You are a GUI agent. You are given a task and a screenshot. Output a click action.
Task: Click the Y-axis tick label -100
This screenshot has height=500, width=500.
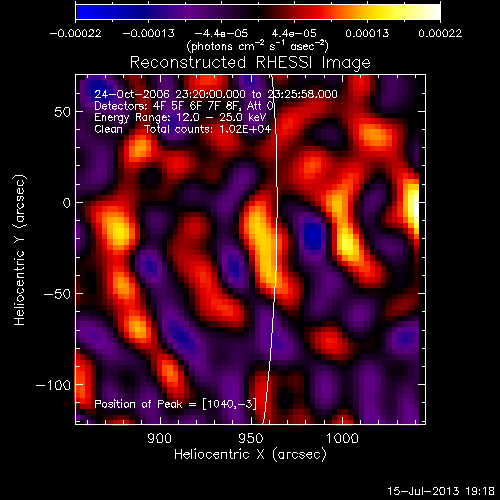(53, 385)
